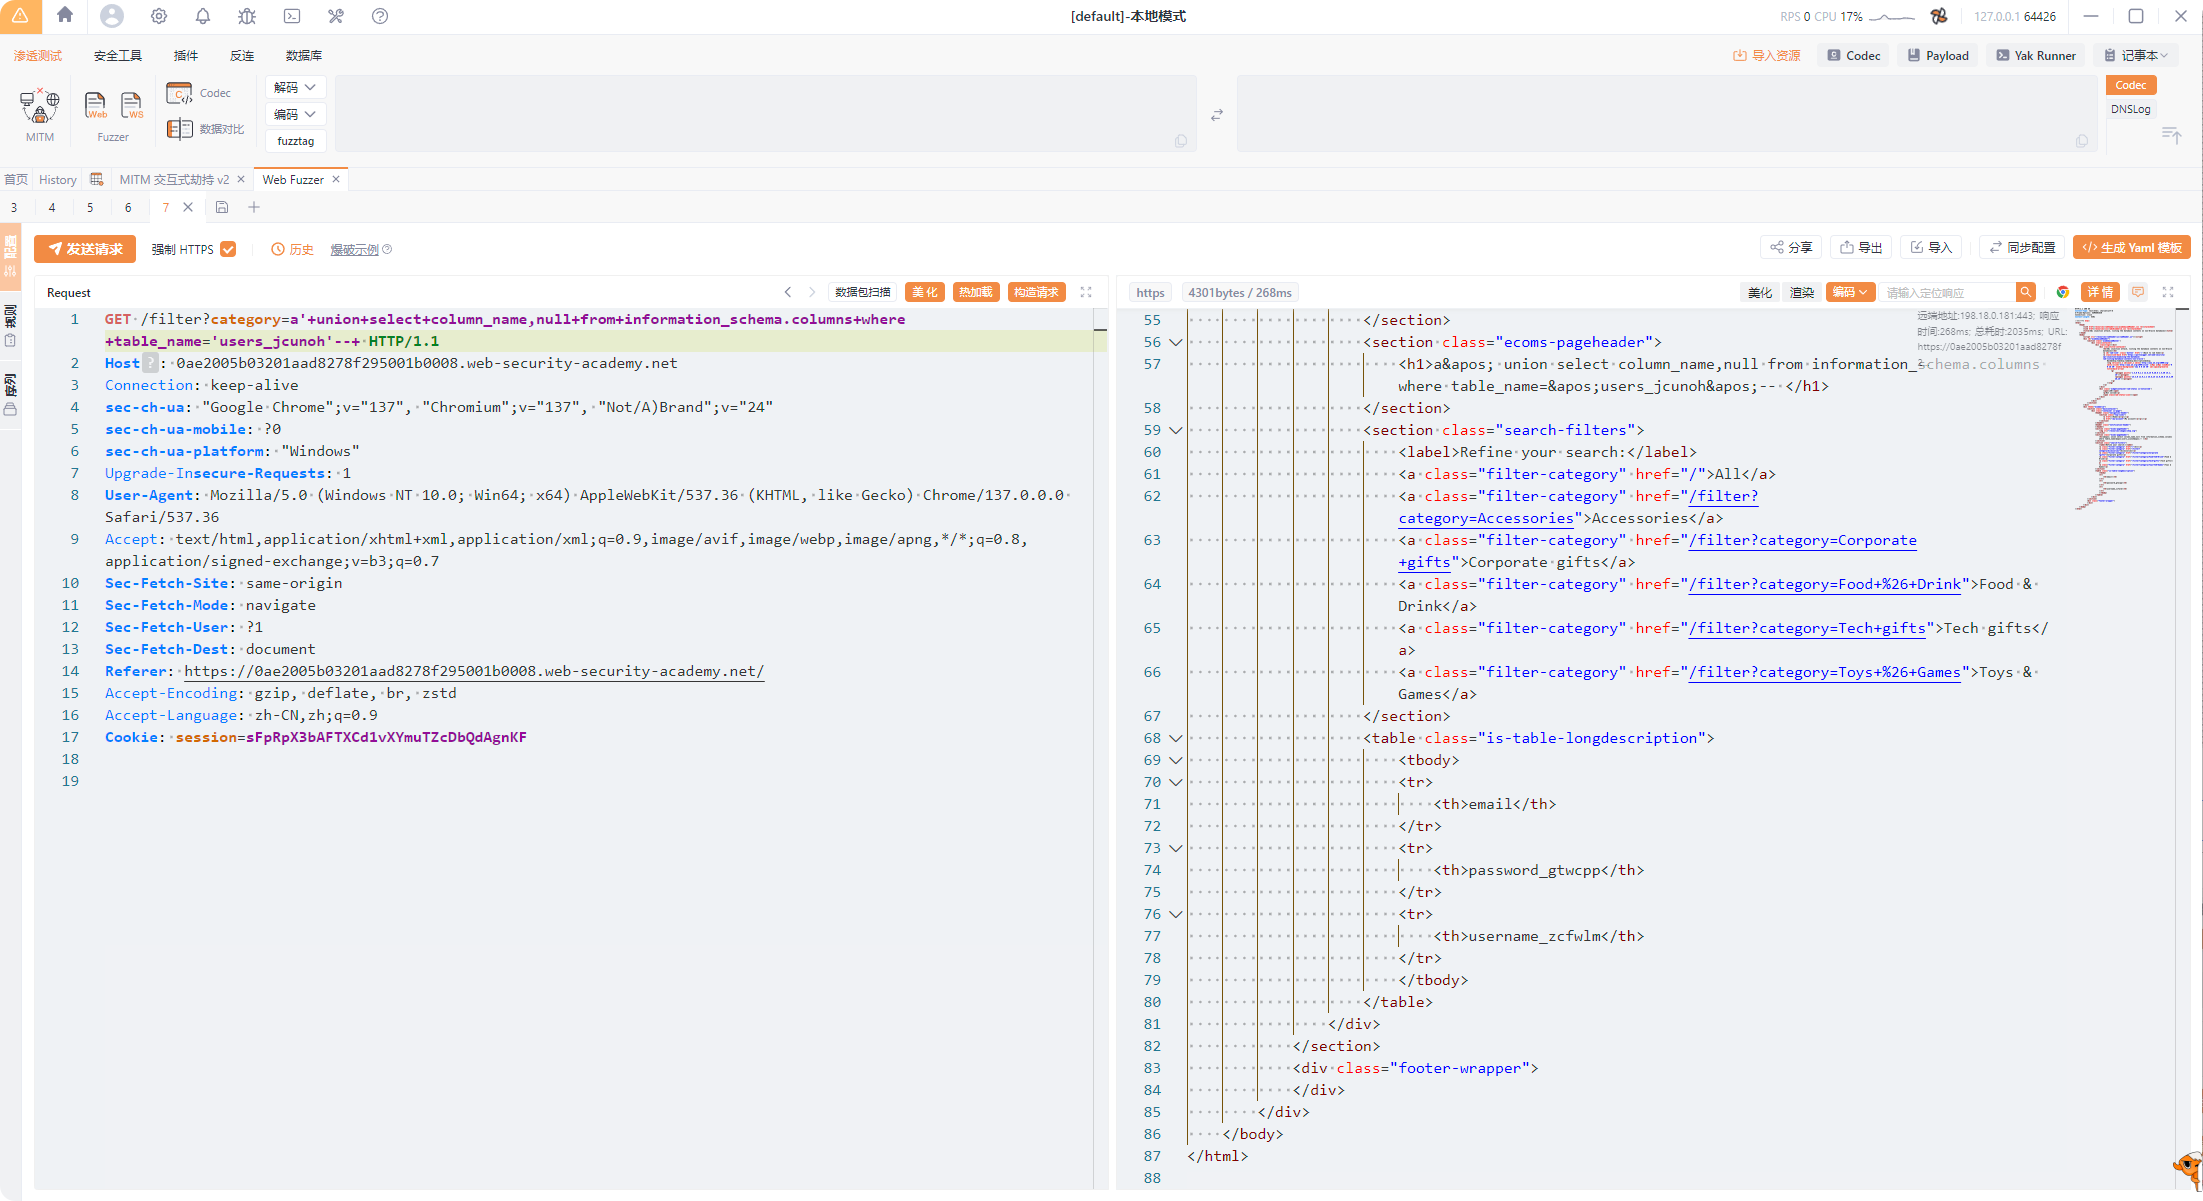Viewport: 2203px width, 1201px height.
Task: Click the 生成 Yaml 模板 button
Action: pos(2131,247)
